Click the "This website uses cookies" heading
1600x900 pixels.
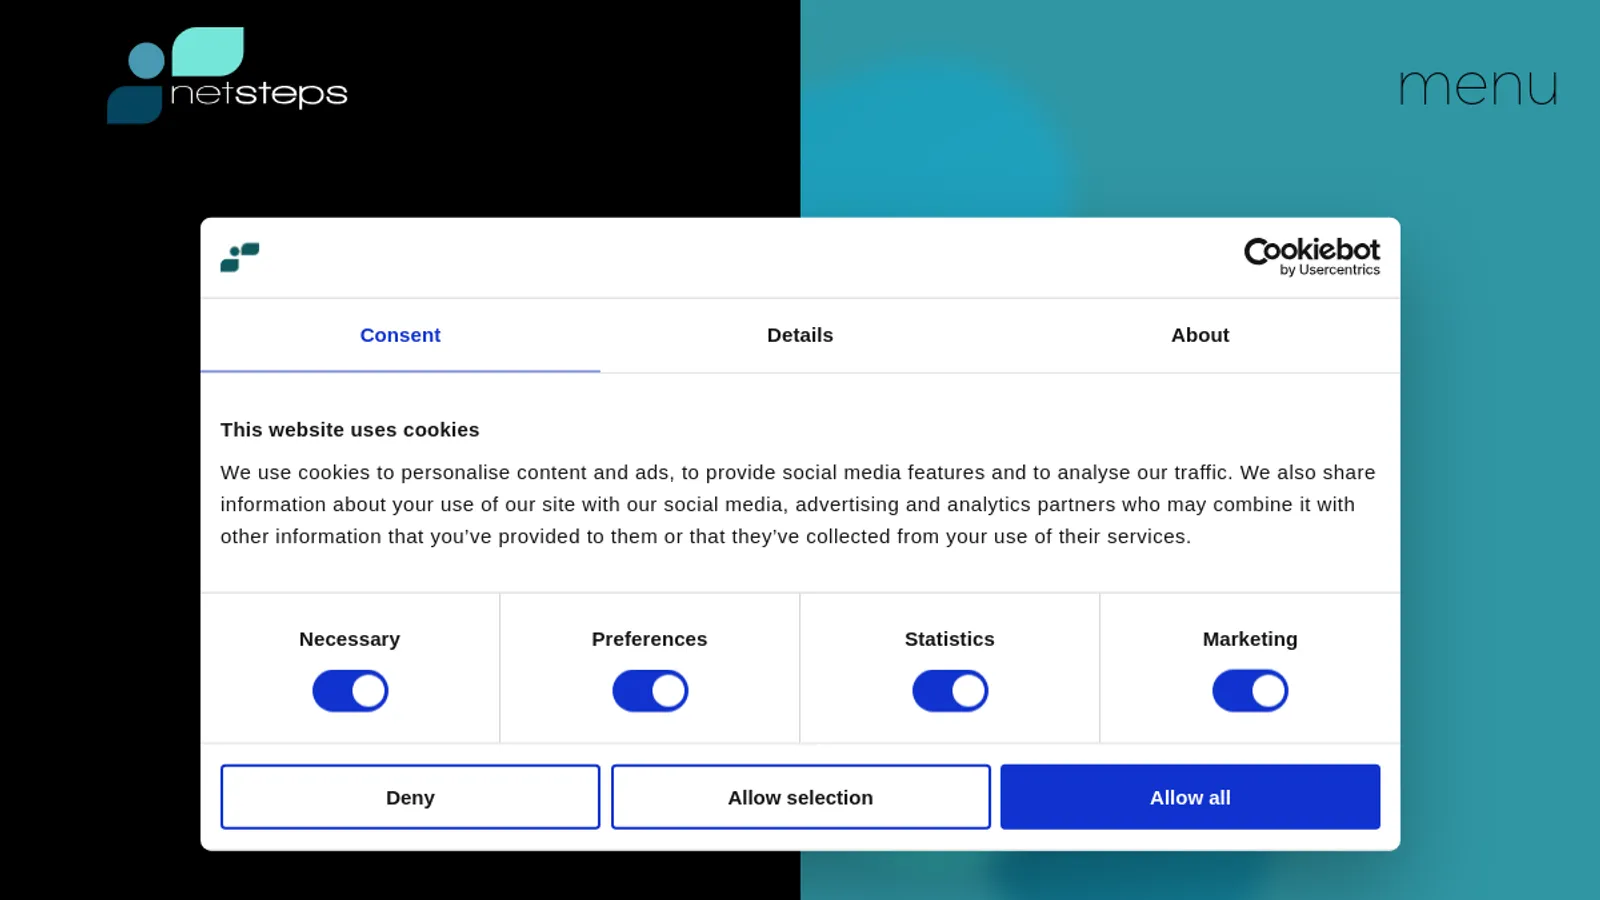350,430
